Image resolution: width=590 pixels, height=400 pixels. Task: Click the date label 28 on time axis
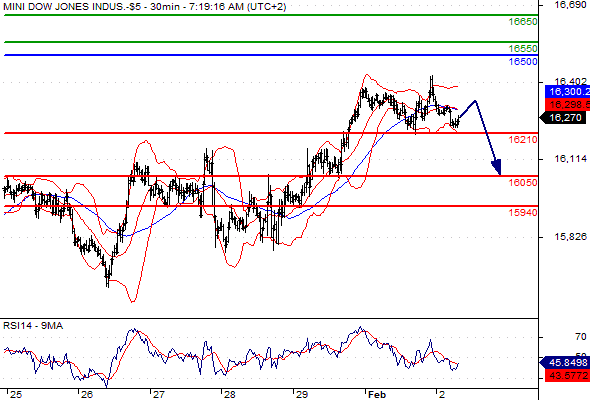pos(230,394)
